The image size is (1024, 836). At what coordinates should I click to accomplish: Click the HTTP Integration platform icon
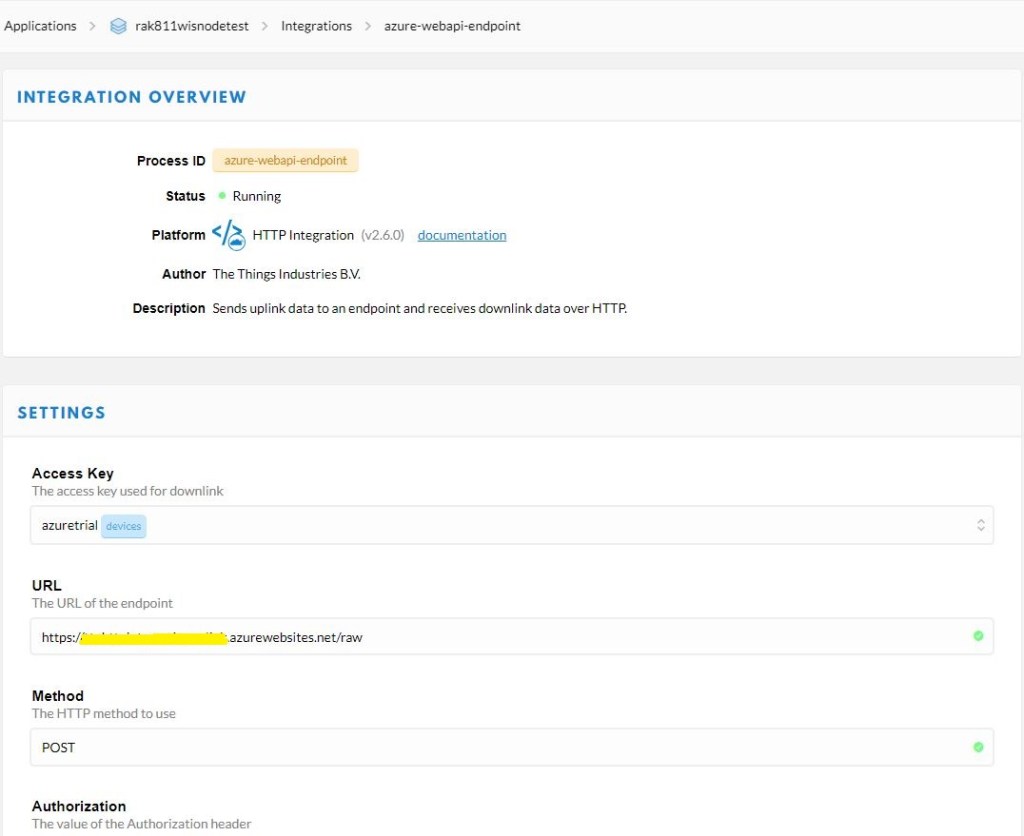228,235
